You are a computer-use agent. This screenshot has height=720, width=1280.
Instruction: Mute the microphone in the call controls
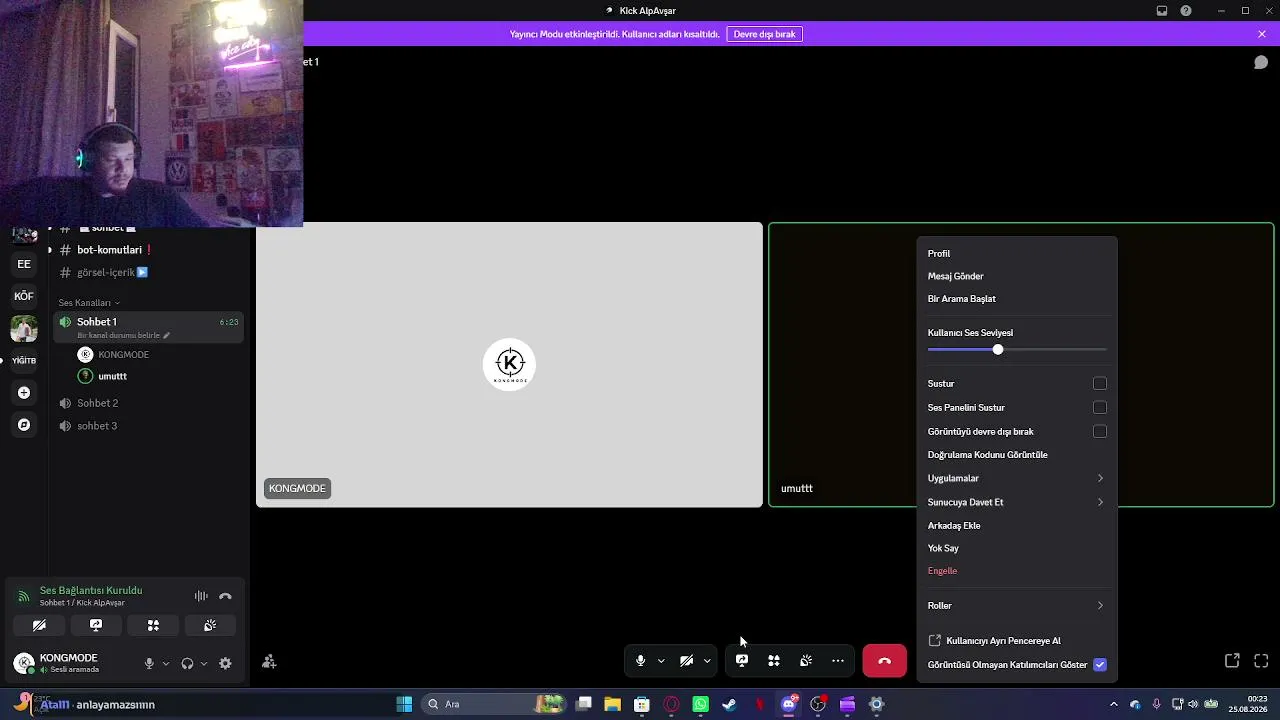[641, 661]
